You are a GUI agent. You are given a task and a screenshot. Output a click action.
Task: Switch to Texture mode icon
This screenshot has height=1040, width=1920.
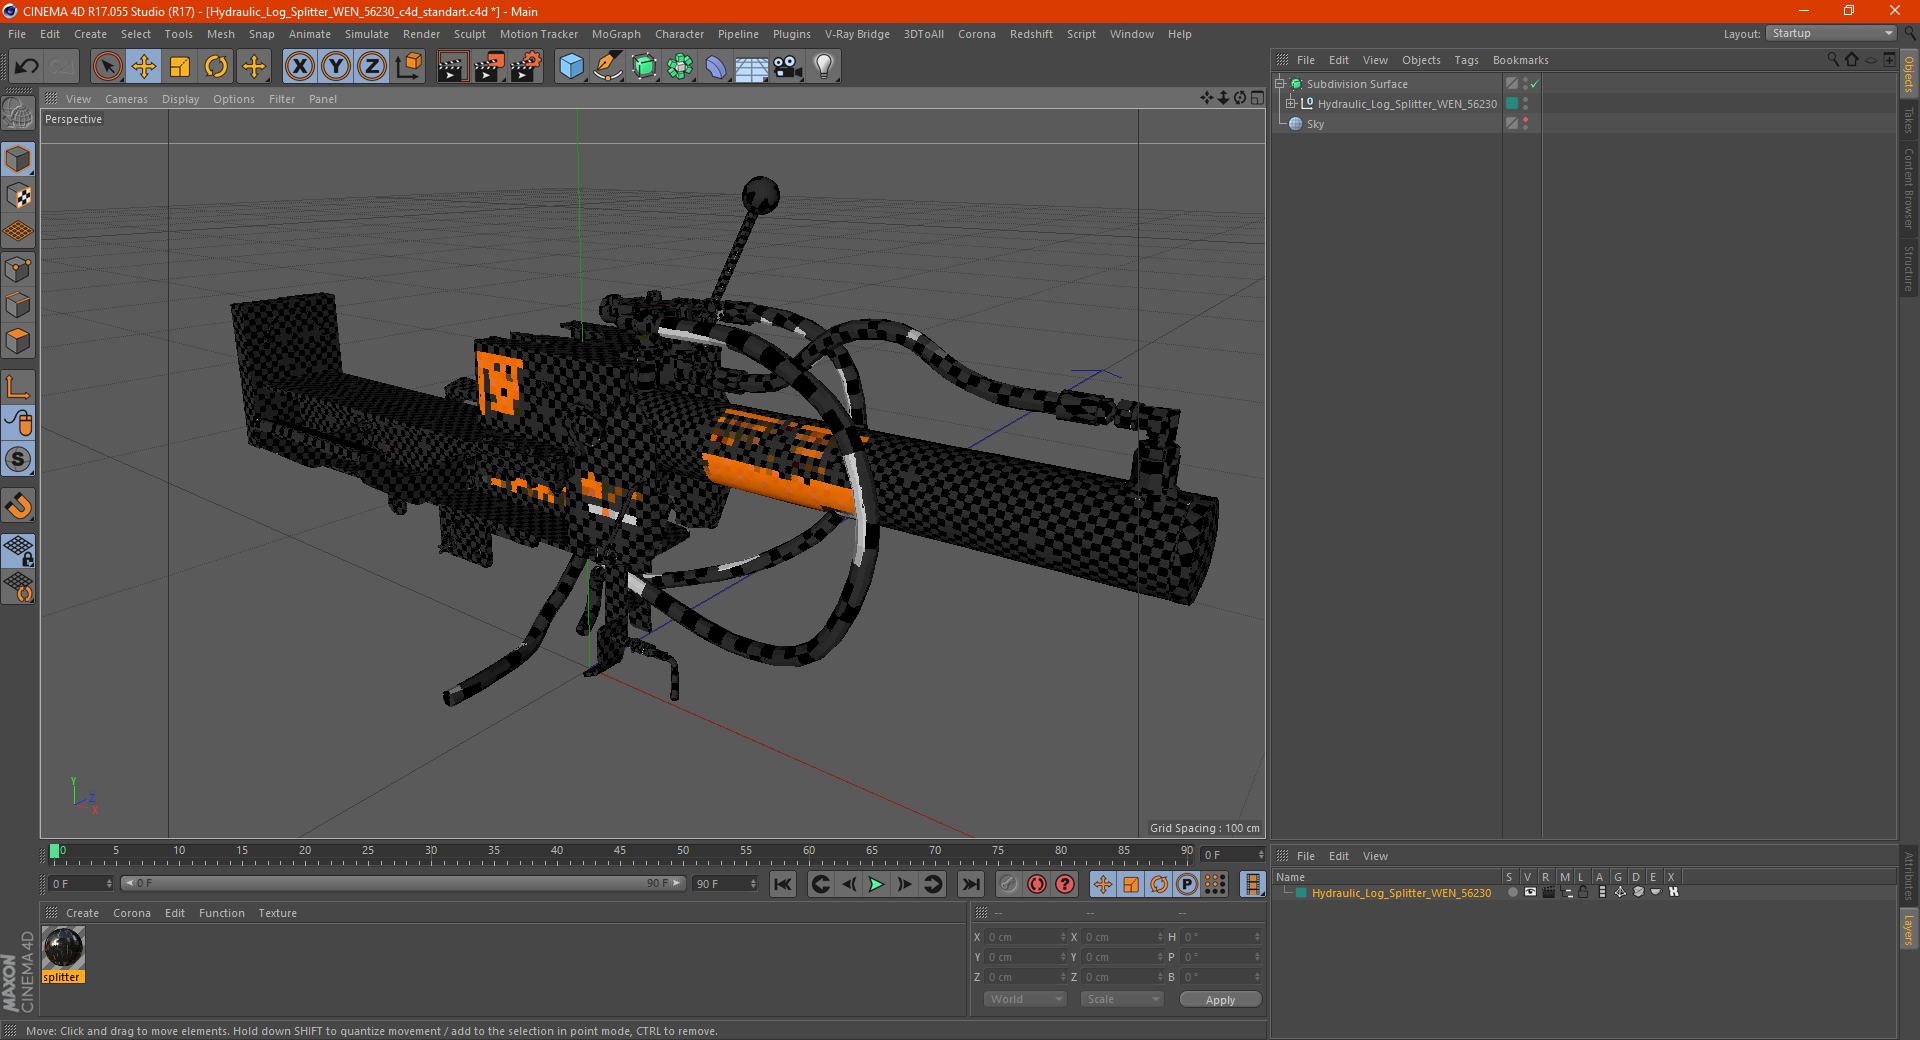pyautogui.click(x=18, y=196)
